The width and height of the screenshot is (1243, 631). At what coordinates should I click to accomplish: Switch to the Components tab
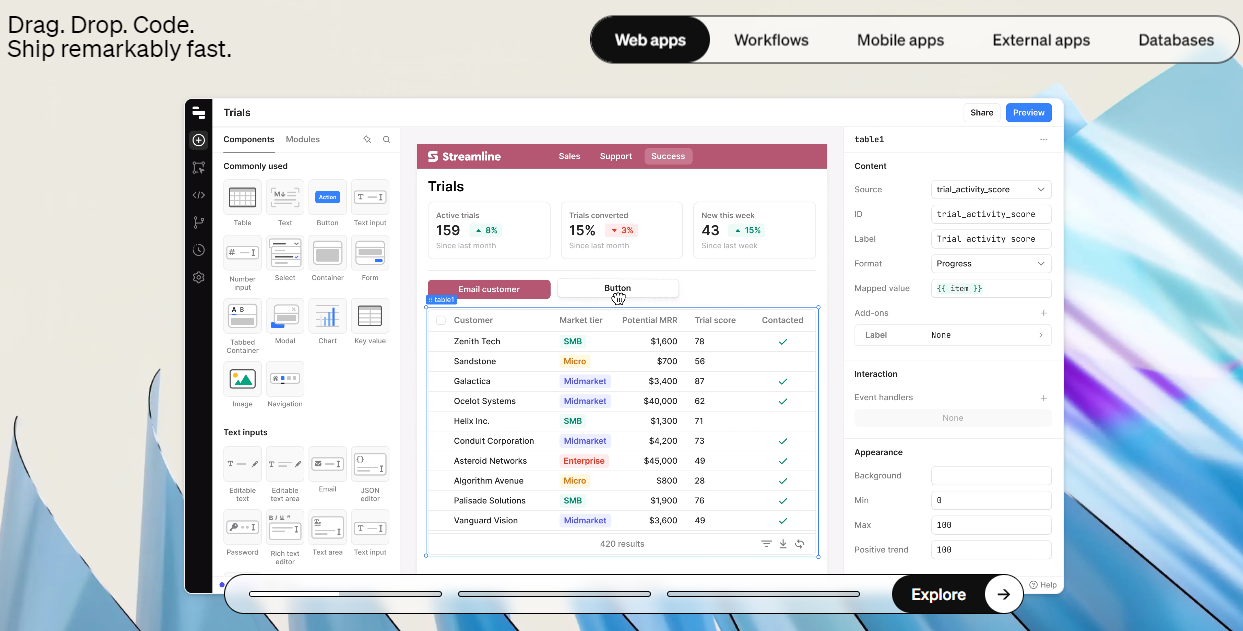click(248, 140)
